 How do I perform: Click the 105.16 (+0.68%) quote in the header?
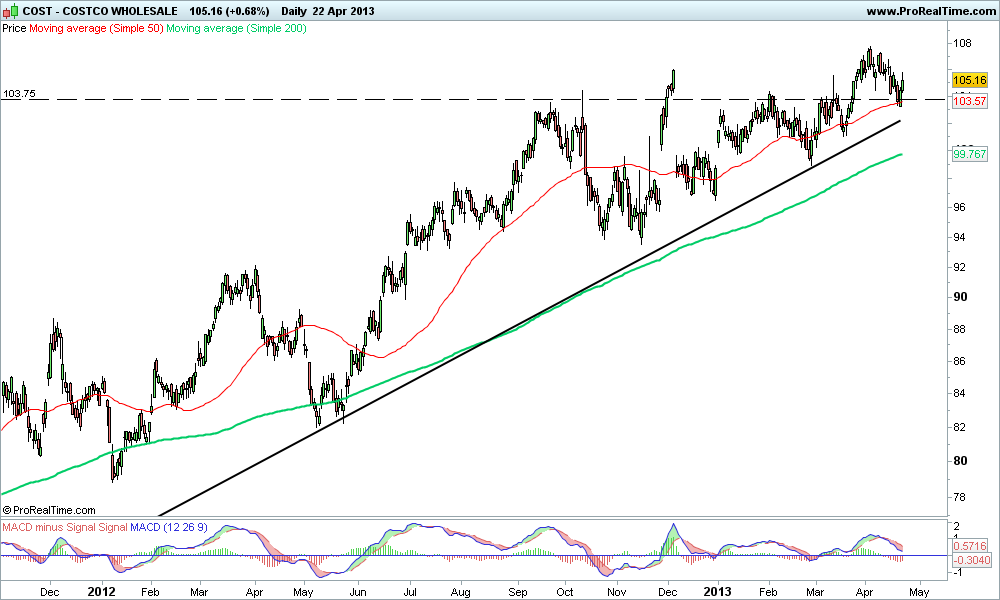[229, 11]
